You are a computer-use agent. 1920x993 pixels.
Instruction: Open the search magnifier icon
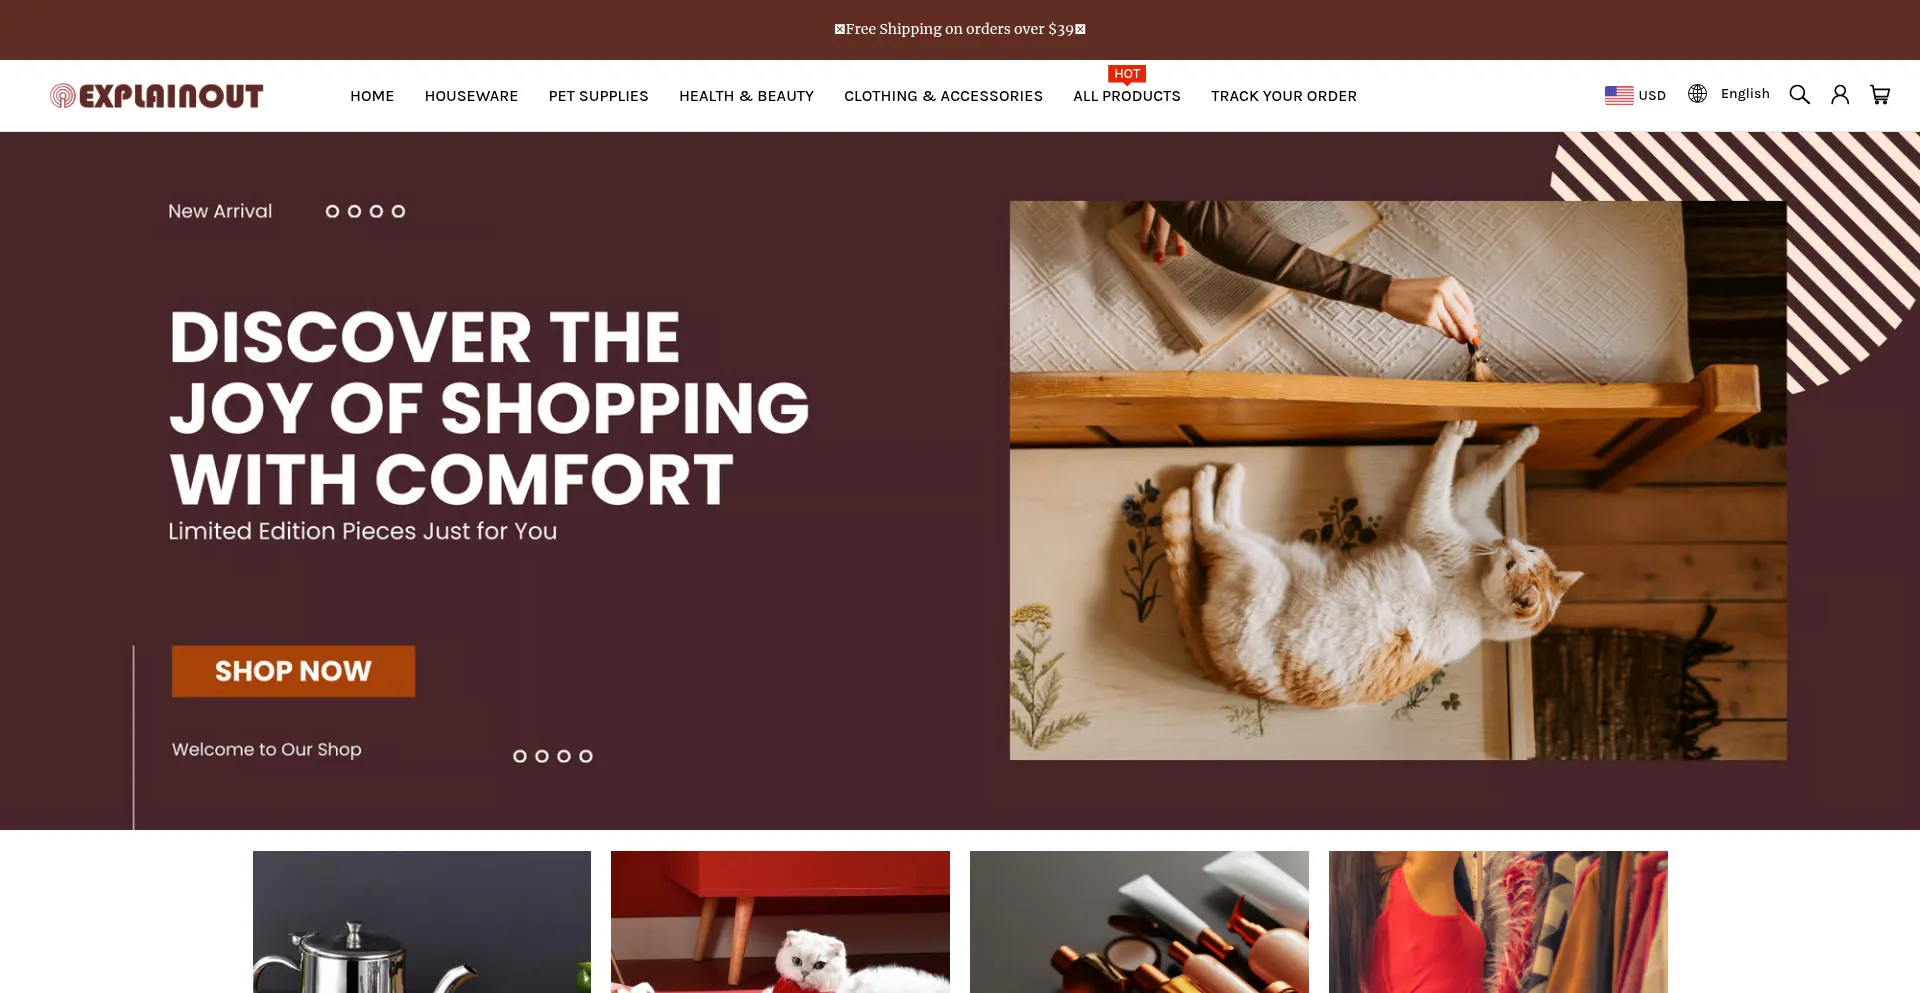pos(1799,95)
